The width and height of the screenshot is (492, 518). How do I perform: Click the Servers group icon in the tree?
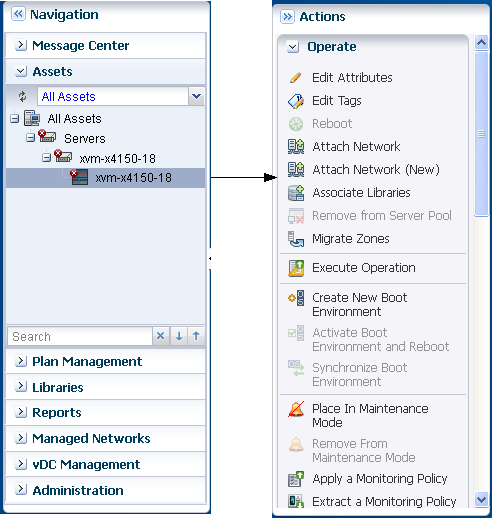47,136
